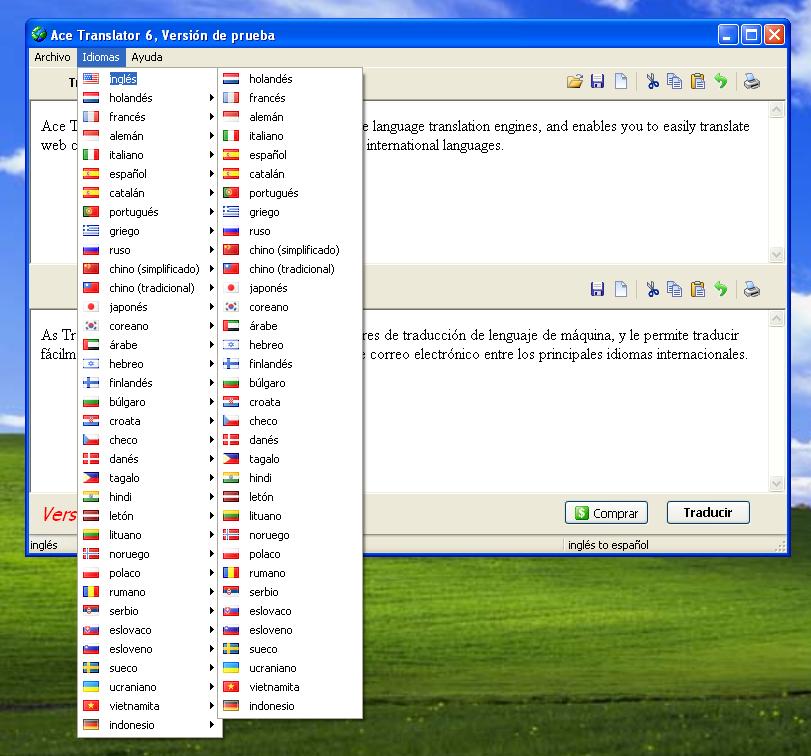Undo in the upper source toolbar
The image size is (811, 756).
721,81
